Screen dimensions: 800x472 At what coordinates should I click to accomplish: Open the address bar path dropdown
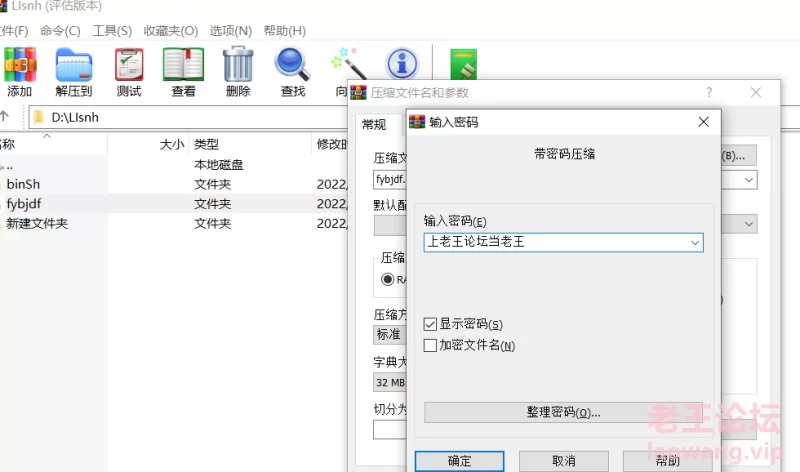[x=339, y=117]
